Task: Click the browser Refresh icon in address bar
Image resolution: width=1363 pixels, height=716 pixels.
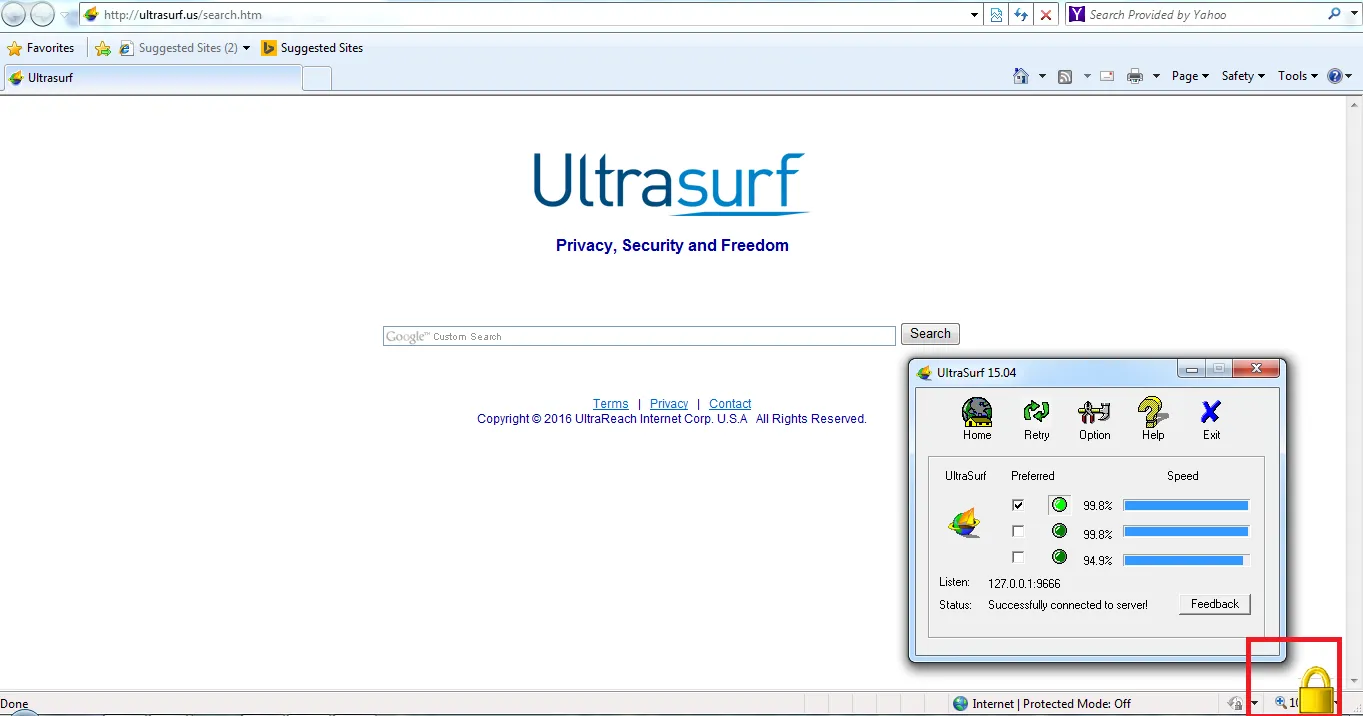Action: point(1021,15)
